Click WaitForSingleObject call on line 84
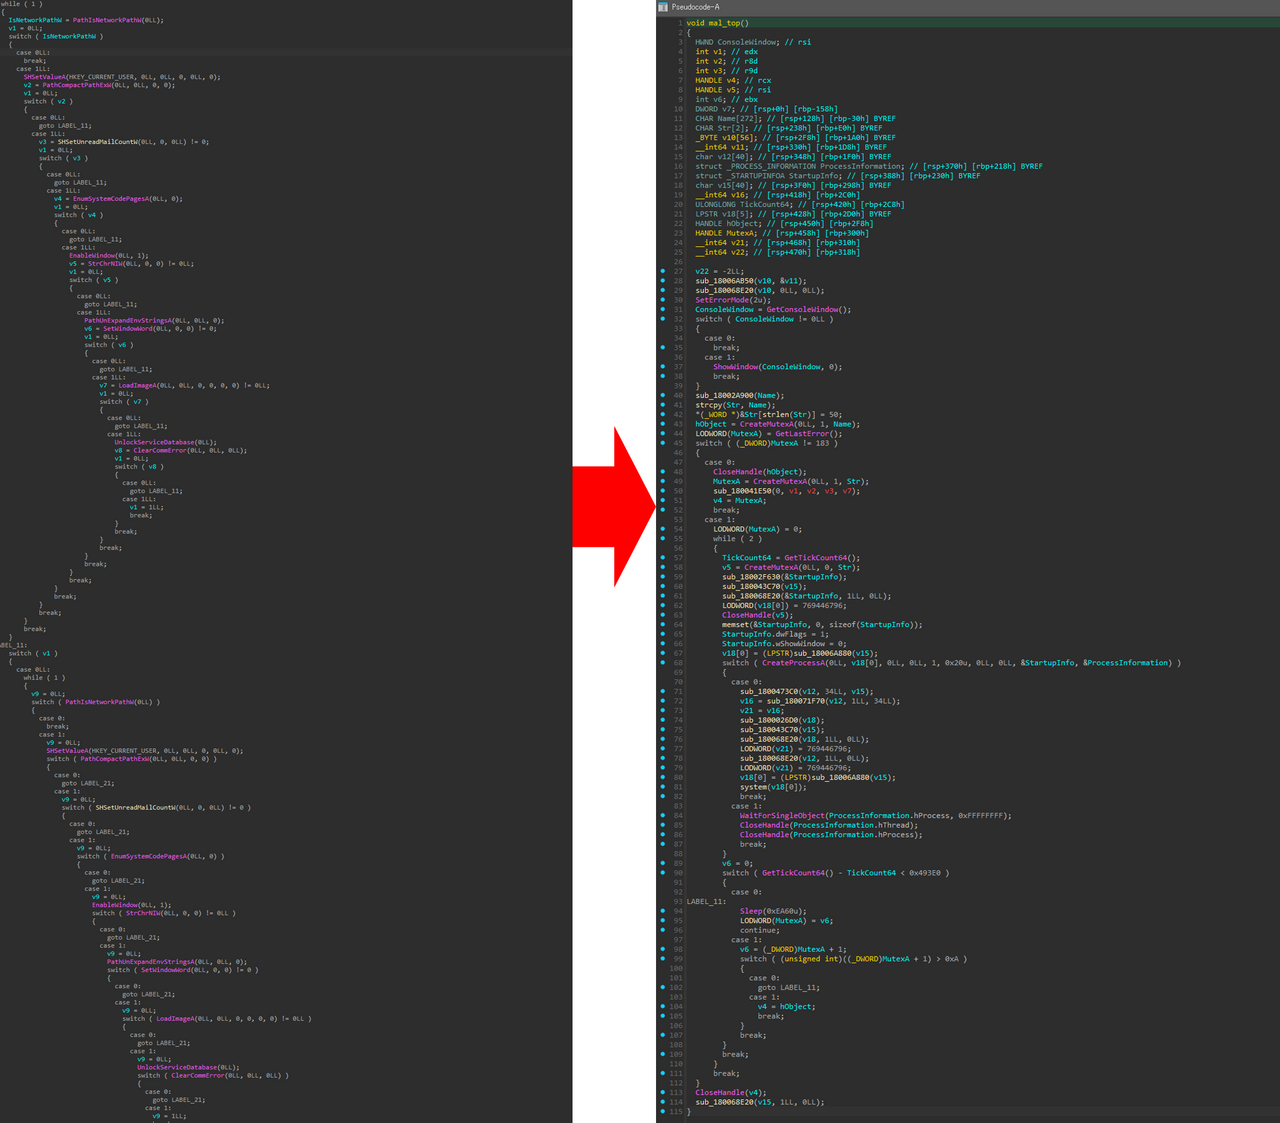This screenshot has height=1123, width=1280. (875, 816)
